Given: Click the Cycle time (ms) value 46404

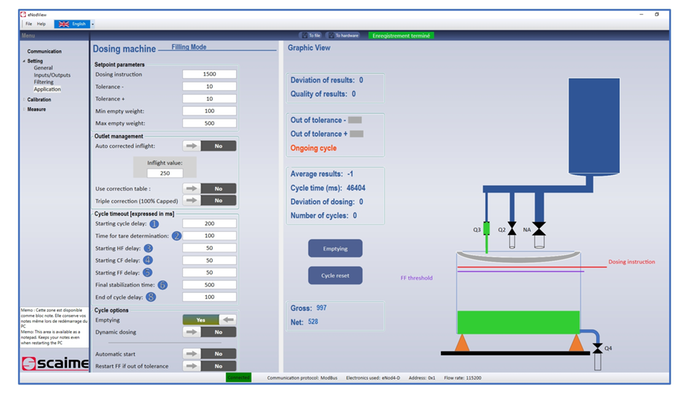Looking at the screenshot, I should tap(356, 188).
